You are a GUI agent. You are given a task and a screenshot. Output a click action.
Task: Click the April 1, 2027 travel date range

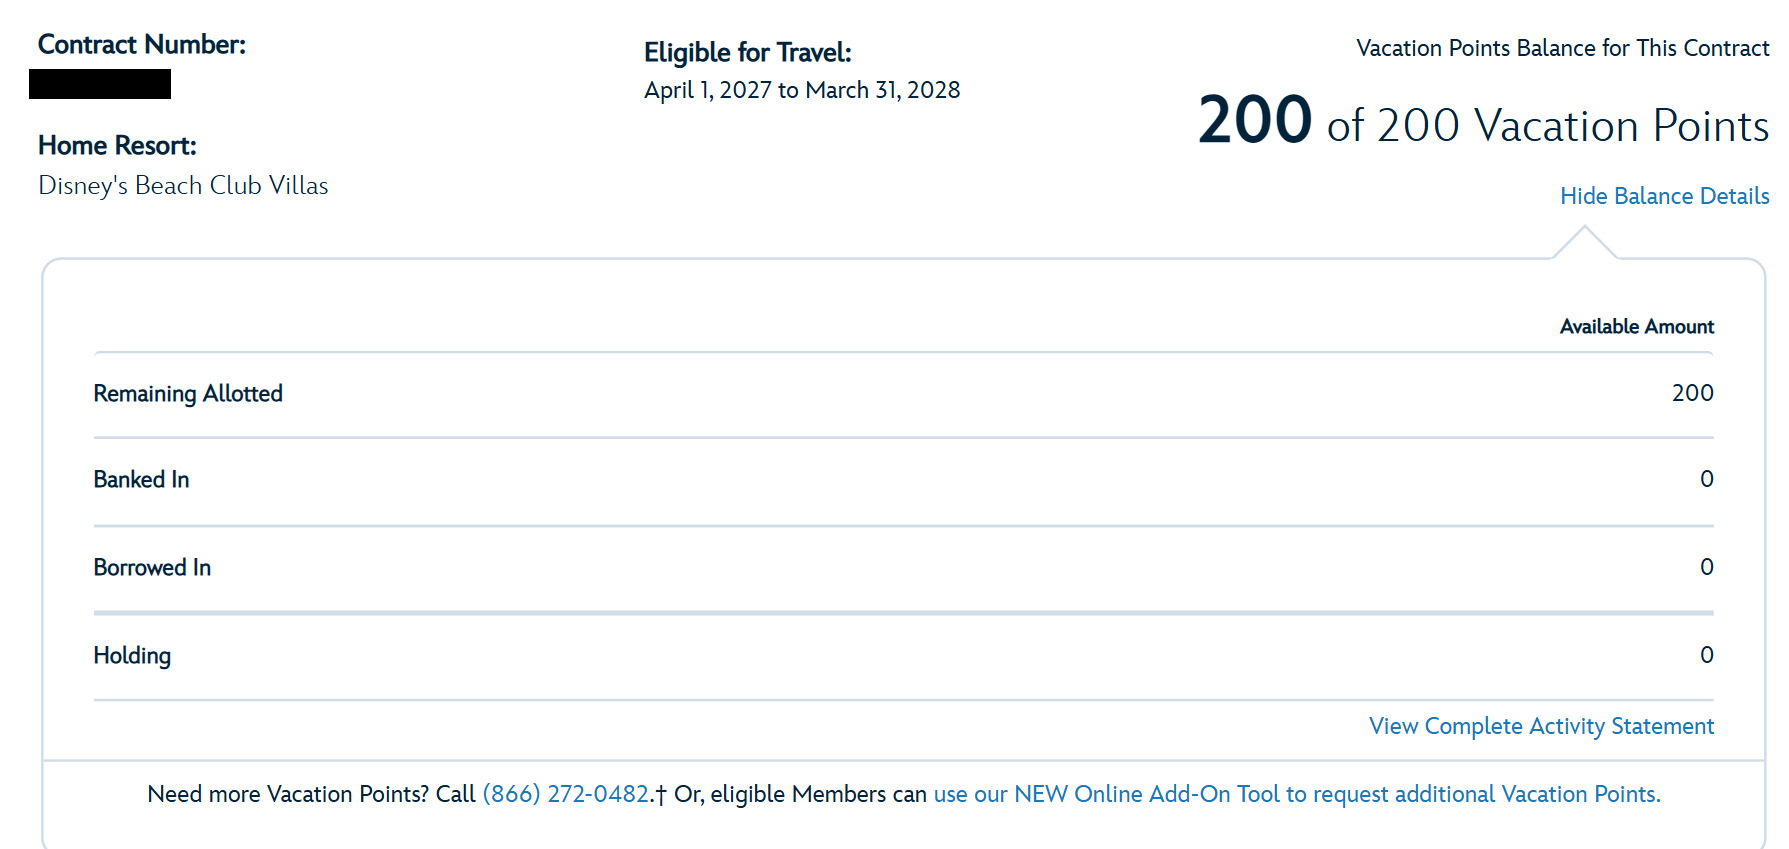pyautogui.click(x=802, y=91)
